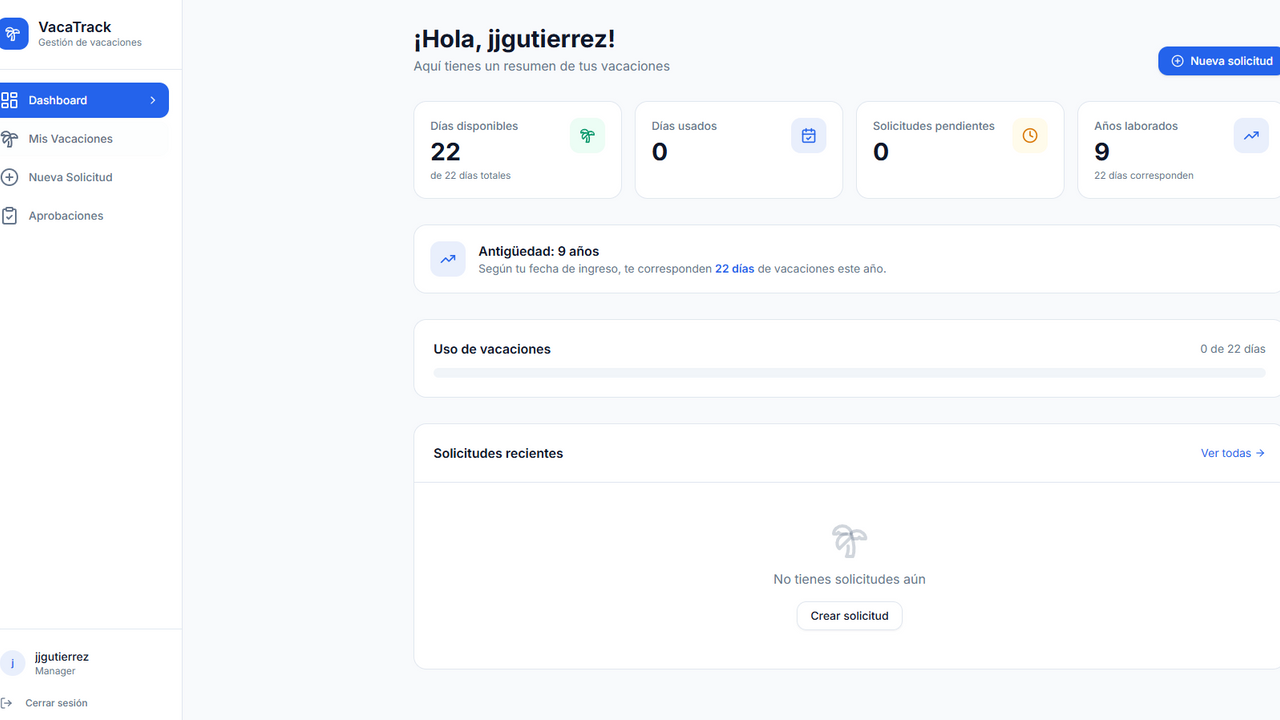The width and height of the screenshot is (1280, 720).
Task: Click the Uso de vacaciones heading
Action: coord(492,349)
